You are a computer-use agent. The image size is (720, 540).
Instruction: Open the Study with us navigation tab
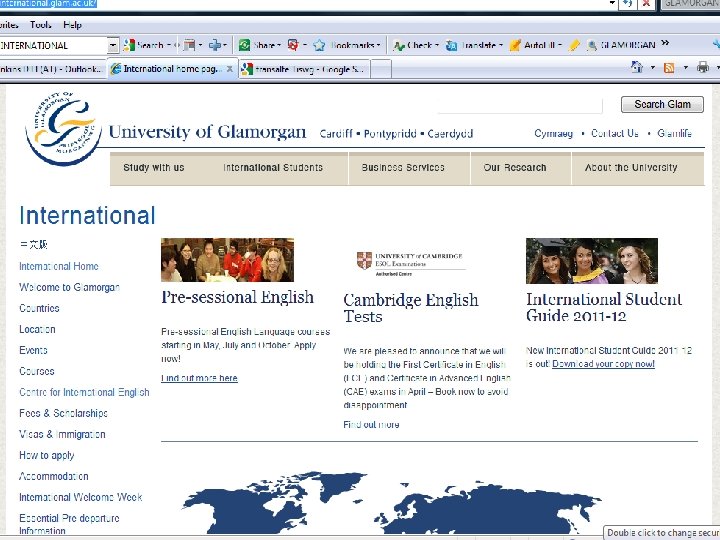tap(154, 168)
